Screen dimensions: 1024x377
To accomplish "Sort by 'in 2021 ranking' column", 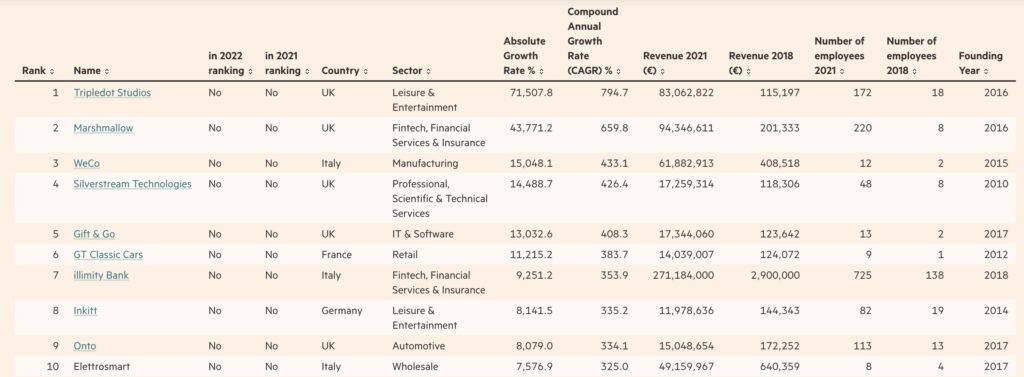I will pos(307,71).
